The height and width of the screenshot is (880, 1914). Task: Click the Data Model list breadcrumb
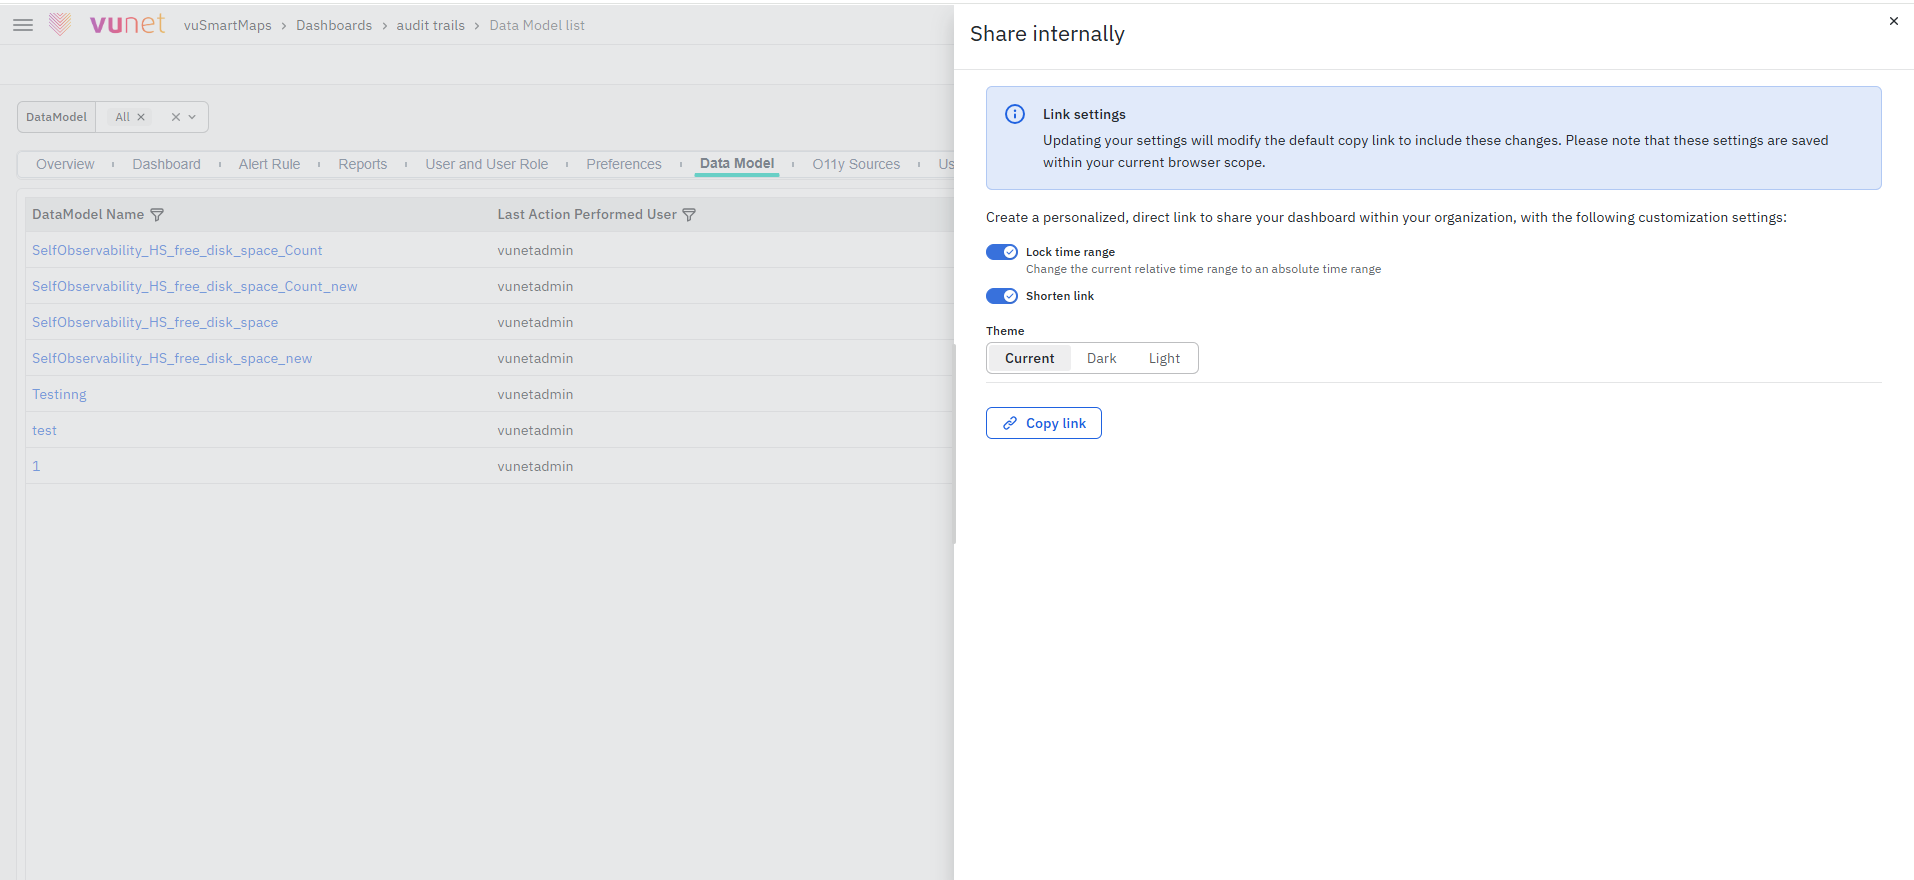[537, 25]
